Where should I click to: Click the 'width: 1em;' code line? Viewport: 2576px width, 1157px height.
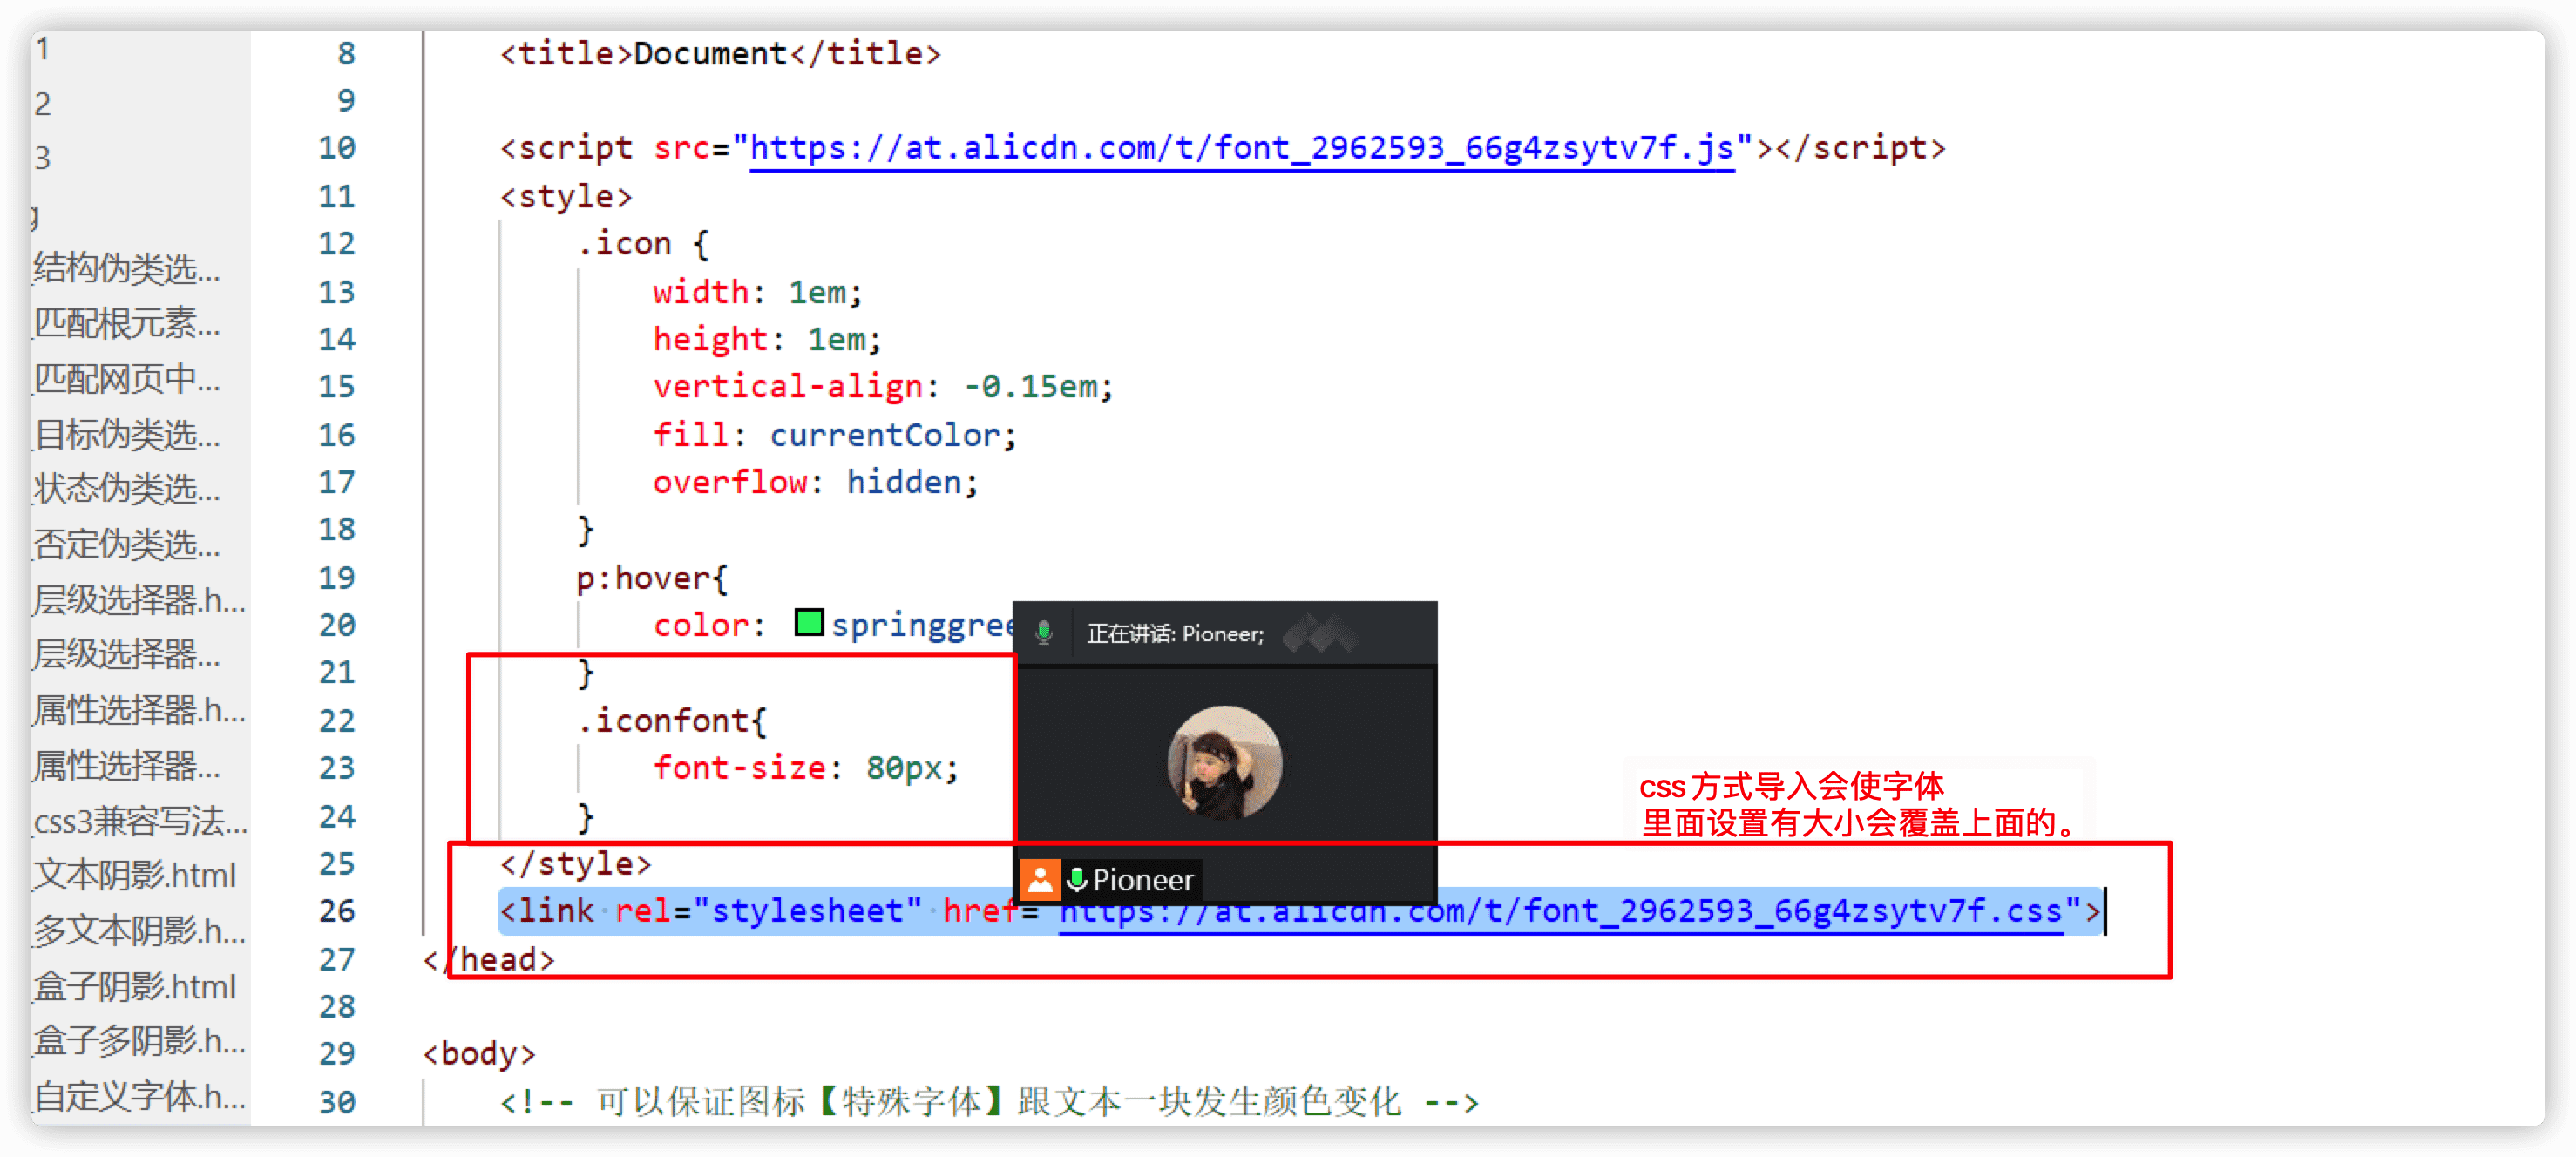click(x=757, y=292)
